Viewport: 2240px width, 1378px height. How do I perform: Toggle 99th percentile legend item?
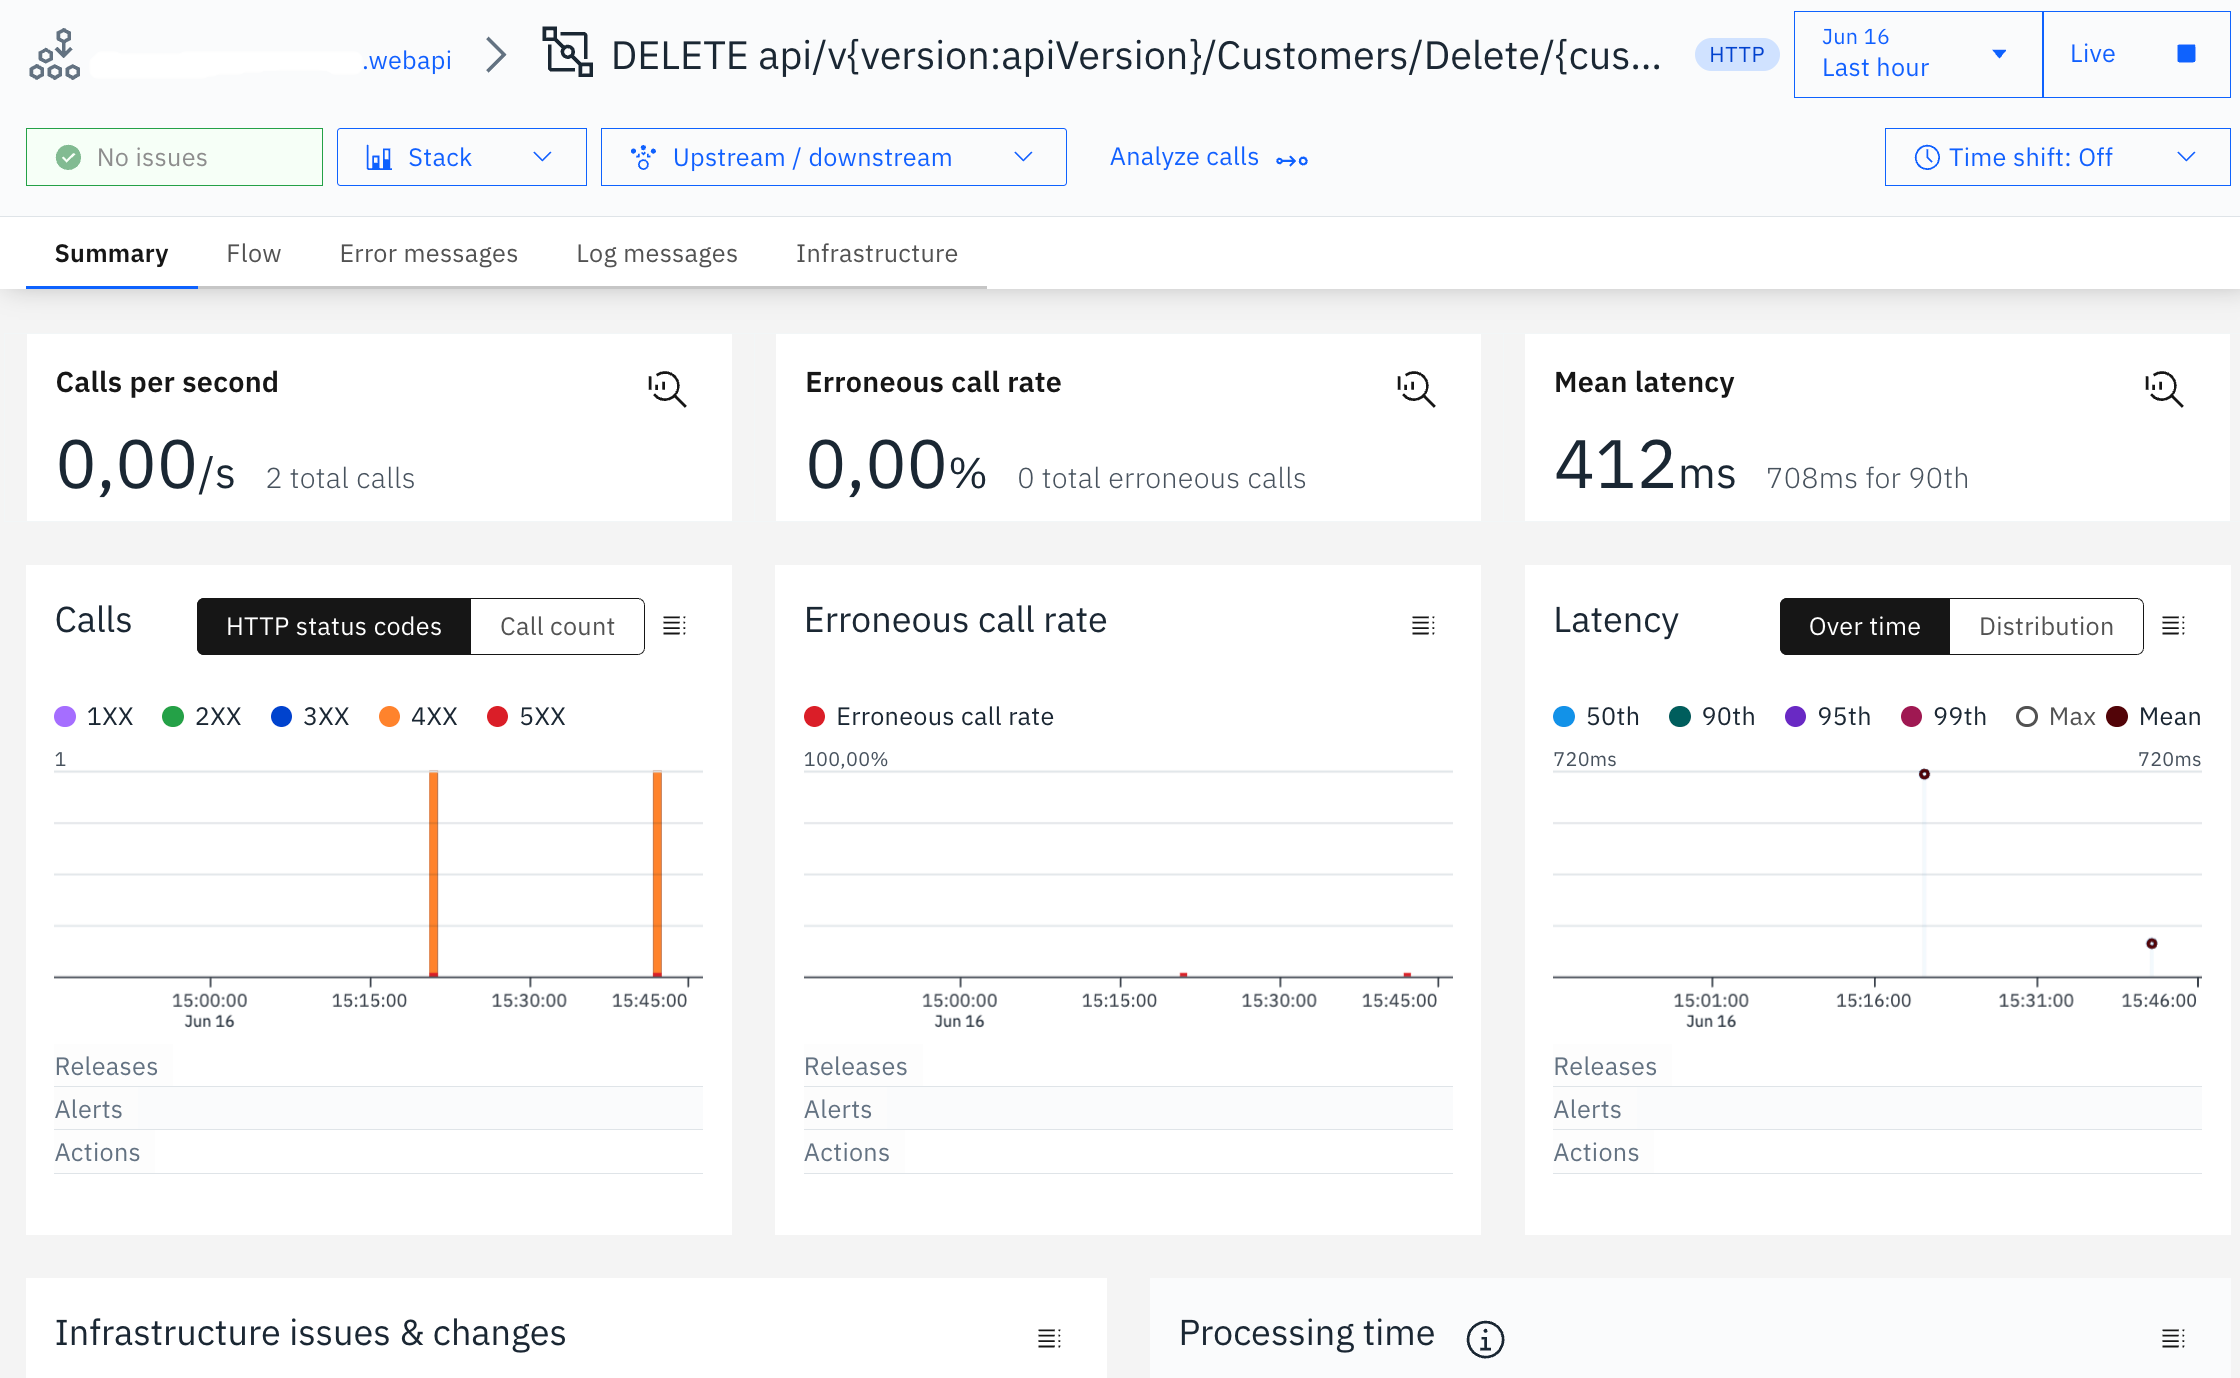click(1944, 716)
